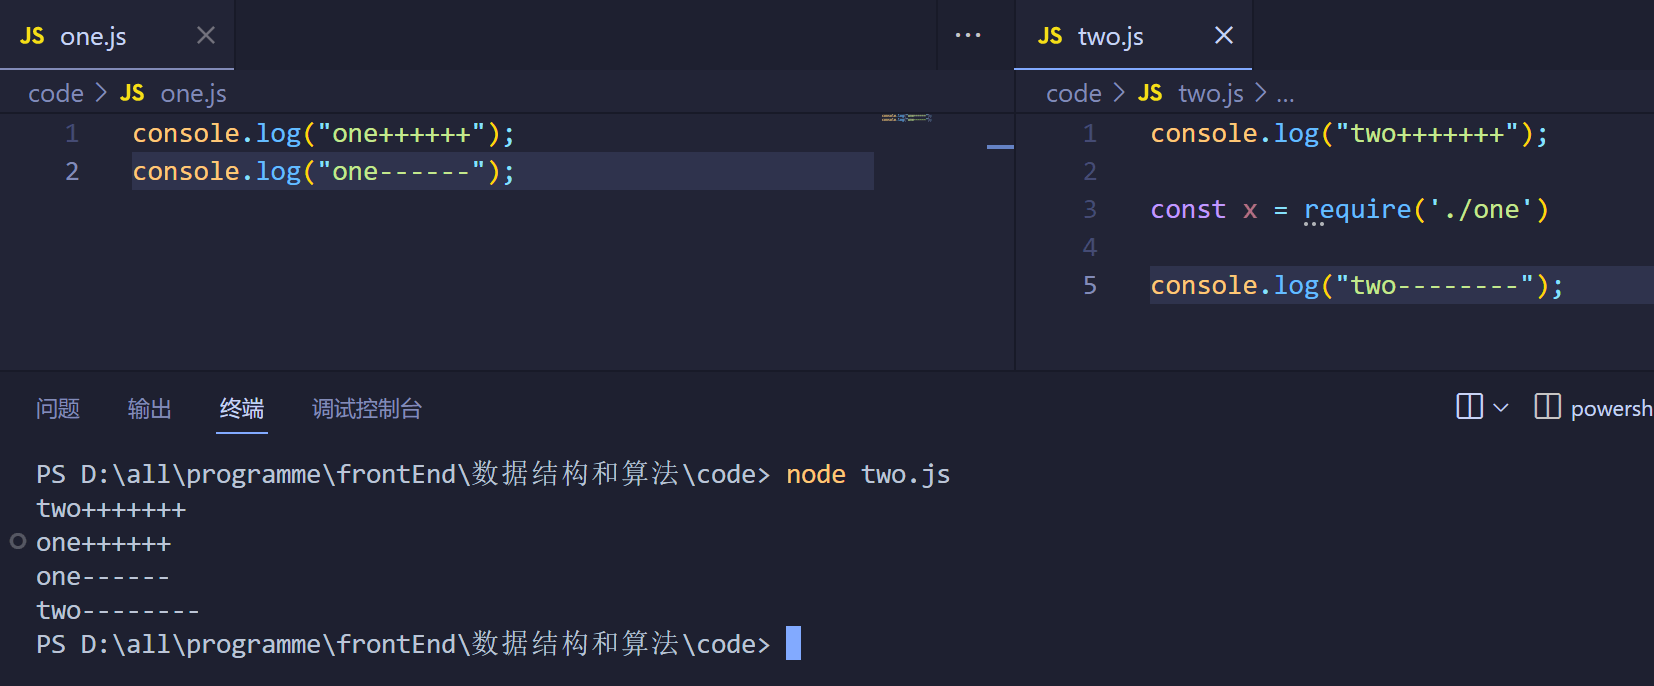1654x686 pixels.
Task: Close the two.js editor tab
Action: [1223, 36]
